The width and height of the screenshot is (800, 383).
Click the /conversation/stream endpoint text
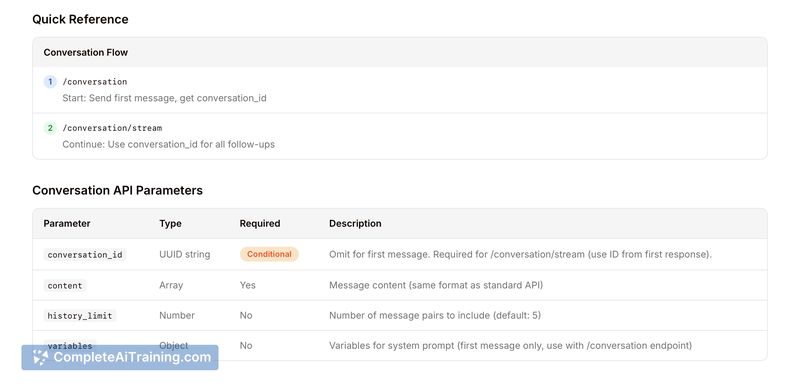pyautogui.click(x=112, y=128)
